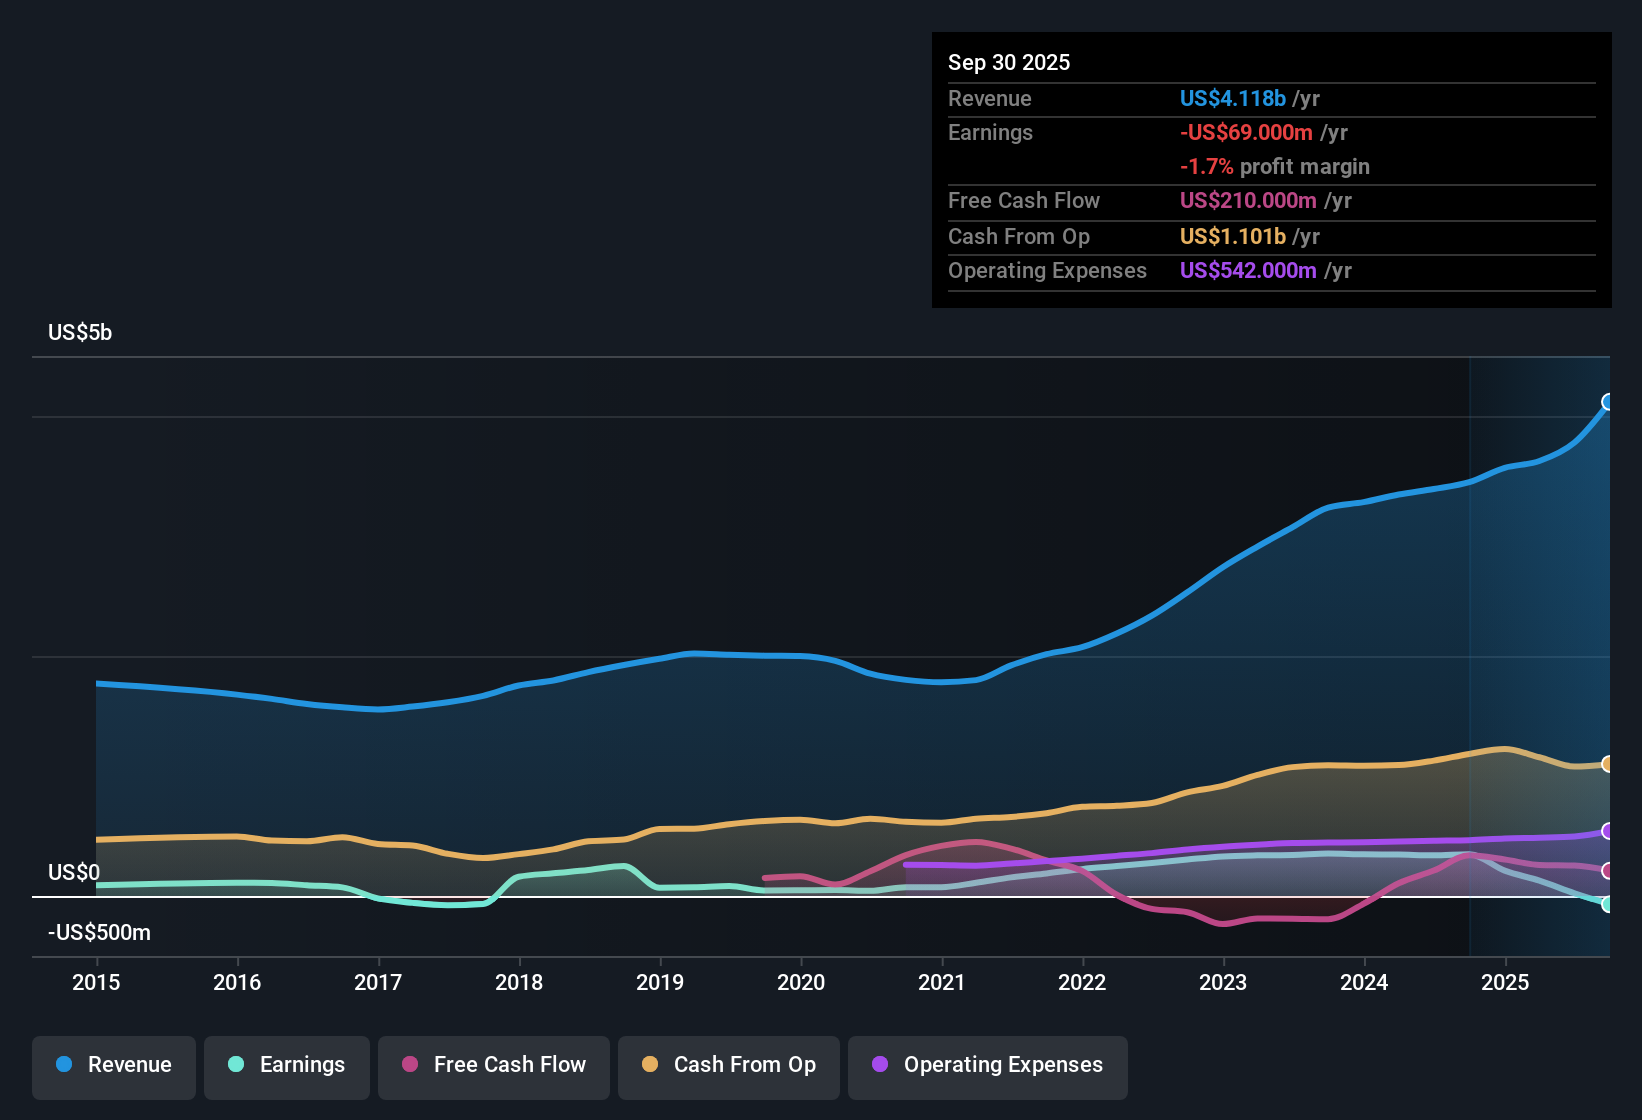The height and width of the screenshot is (1120, 1642).
Task: Click the purple Operating Expenses endpoint marker
Action: point(1608,830)
